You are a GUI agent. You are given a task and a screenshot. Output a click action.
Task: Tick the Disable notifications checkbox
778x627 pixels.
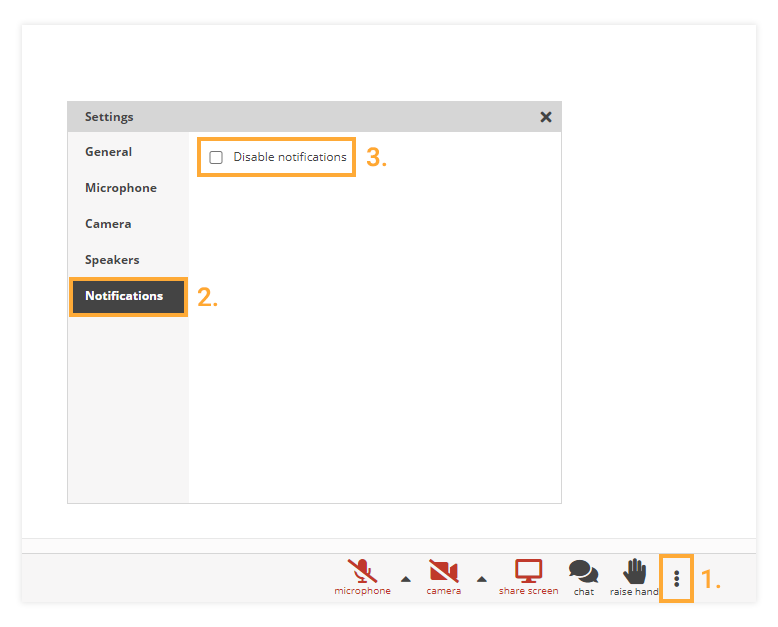[216, 157]
